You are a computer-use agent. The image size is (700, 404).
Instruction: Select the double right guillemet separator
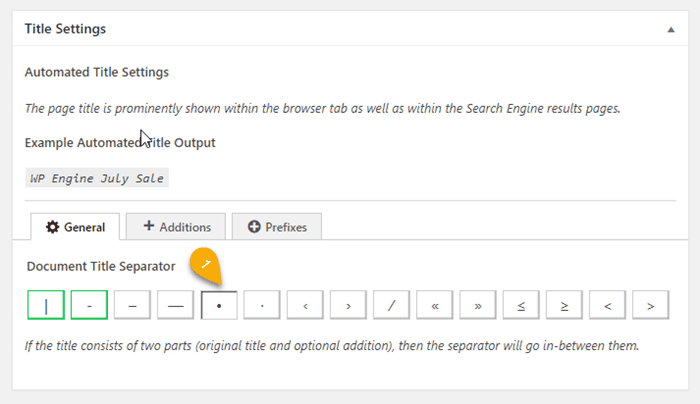(x=478, y=305)
